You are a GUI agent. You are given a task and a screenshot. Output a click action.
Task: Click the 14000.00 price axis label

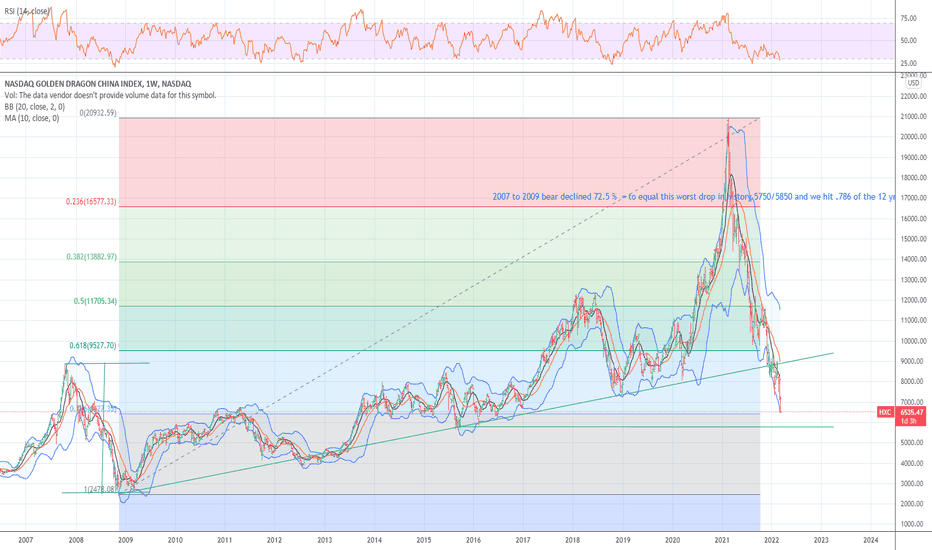[x=914, y=259]
